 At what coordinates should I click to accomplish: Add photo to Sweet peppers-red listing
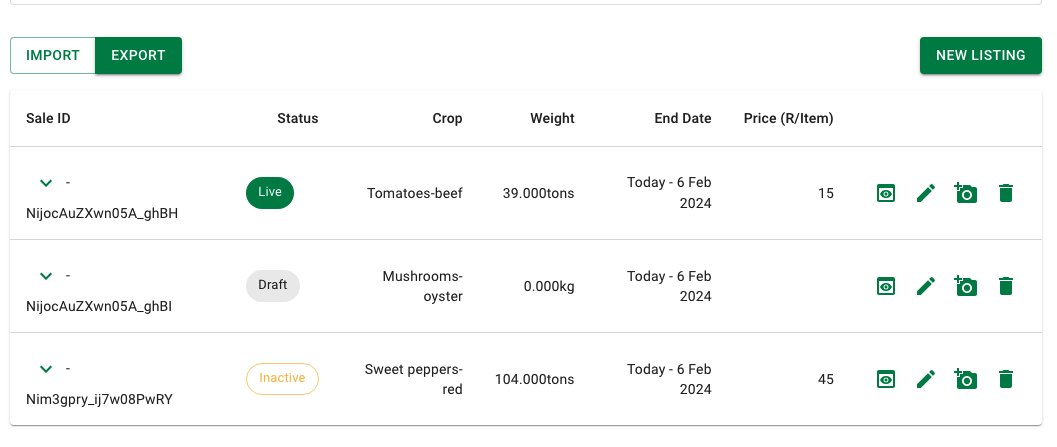point(965,379)
